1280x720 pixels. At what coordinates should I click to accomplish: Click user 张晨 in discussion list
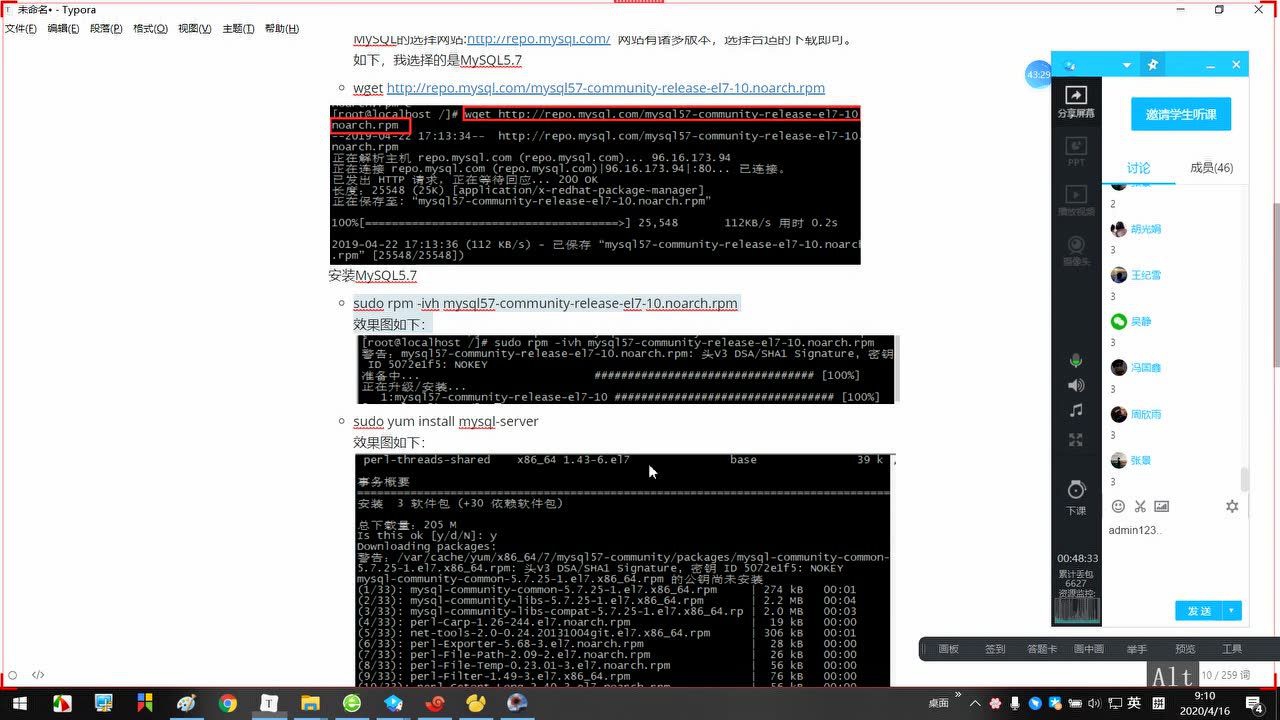click(1140, 461)
